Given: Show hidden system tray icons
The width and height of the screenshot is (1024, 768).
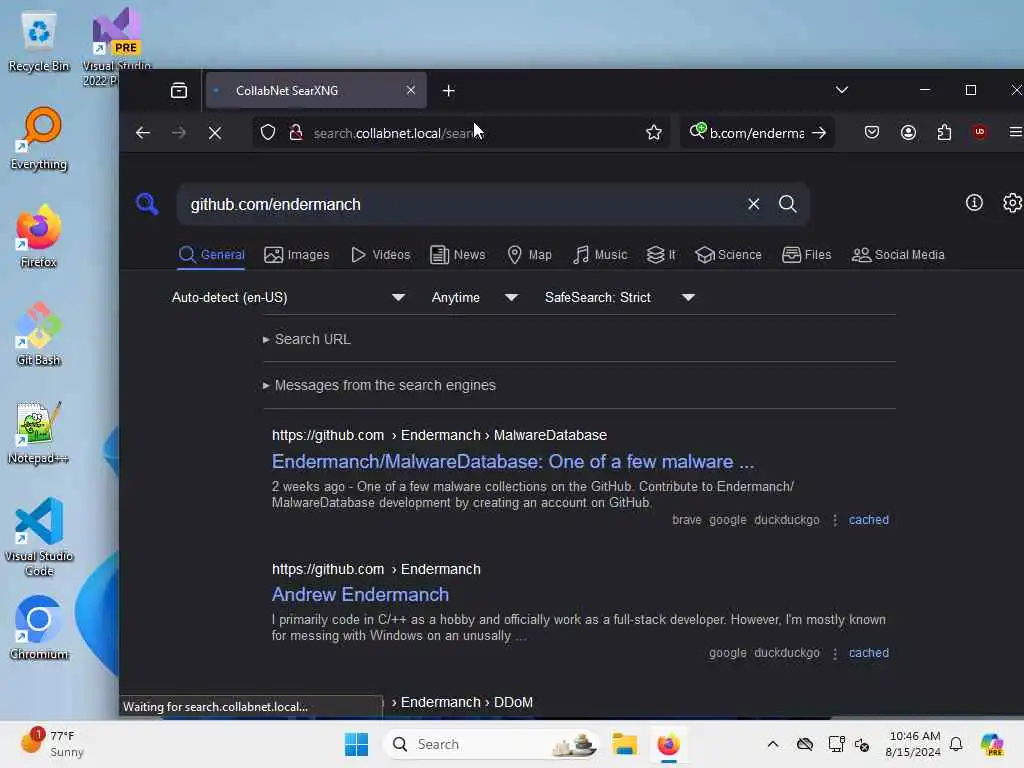Looking at the screenshot, I should pyautogui.click(x=773, y=744).
